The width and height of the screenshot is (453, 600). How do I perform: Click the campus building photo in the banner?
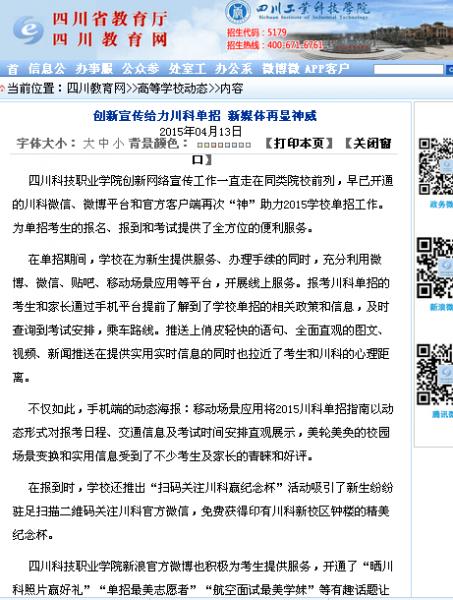tap(407, 38)
